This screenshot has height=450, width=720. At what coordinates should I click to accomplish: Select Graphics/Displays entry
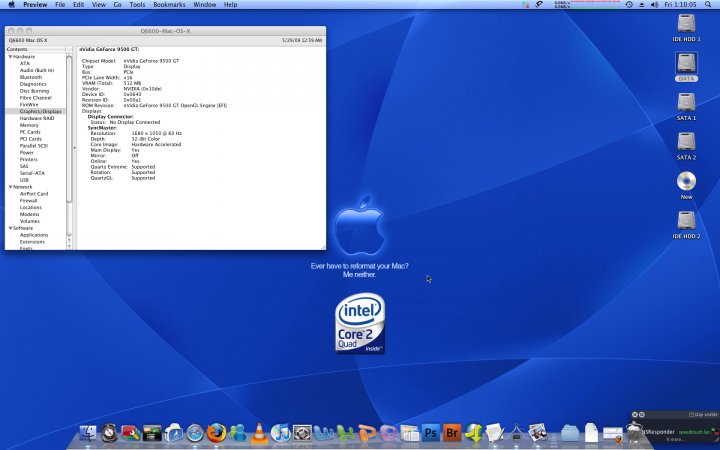pyautogui.click(x=35, y=111)
